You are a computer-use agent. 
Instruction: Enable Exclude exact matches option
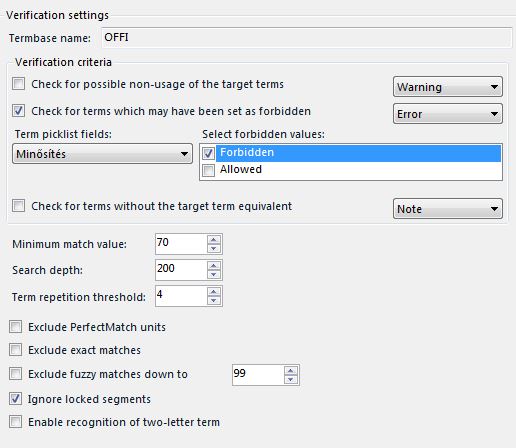pos(16,350)
